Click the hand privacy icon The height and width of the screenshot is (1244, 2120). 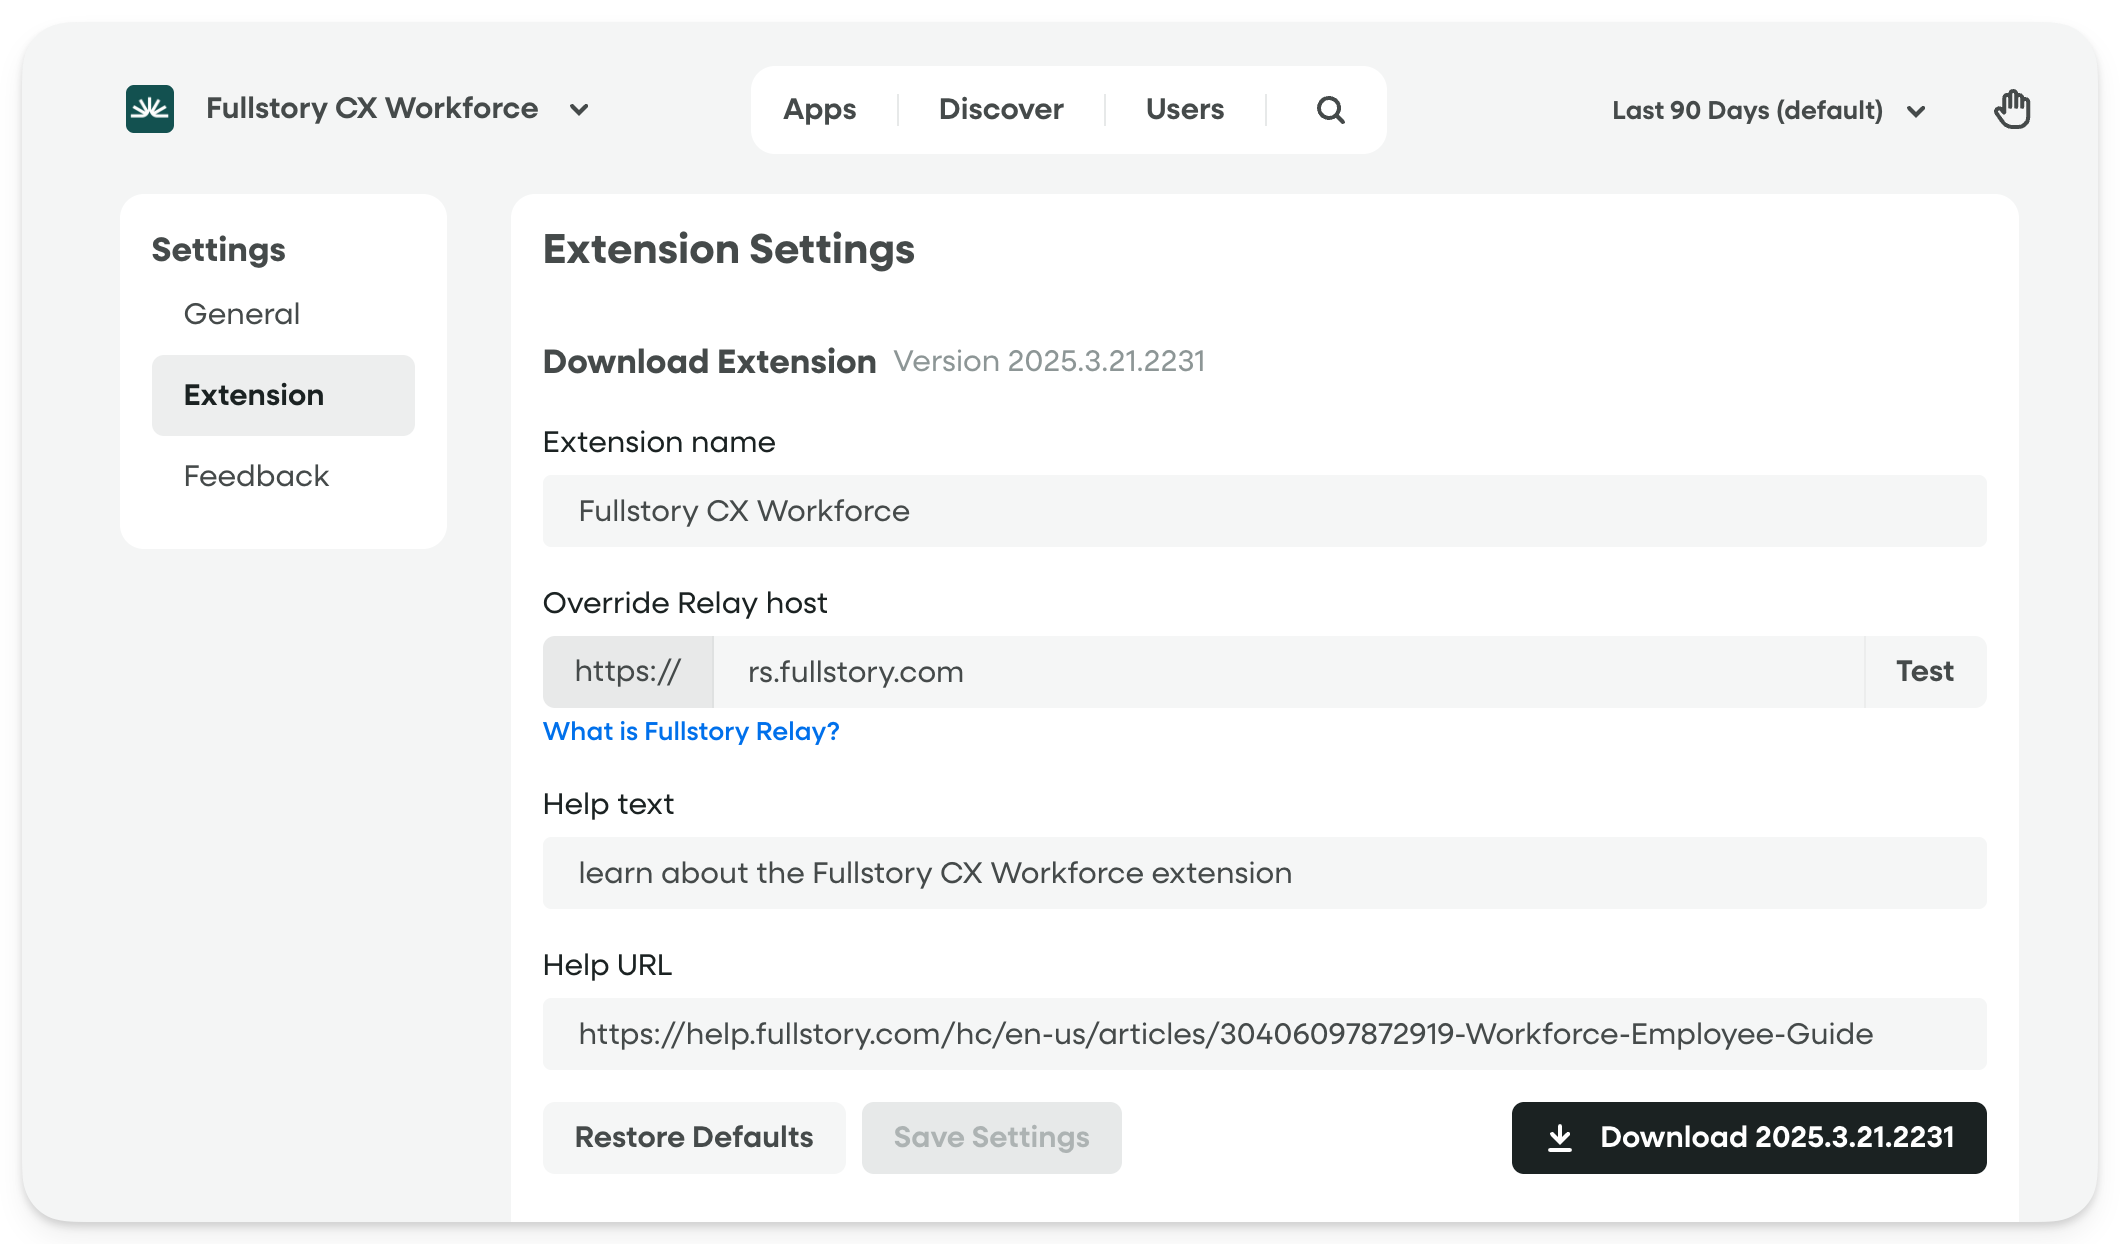coord(2012,109)
